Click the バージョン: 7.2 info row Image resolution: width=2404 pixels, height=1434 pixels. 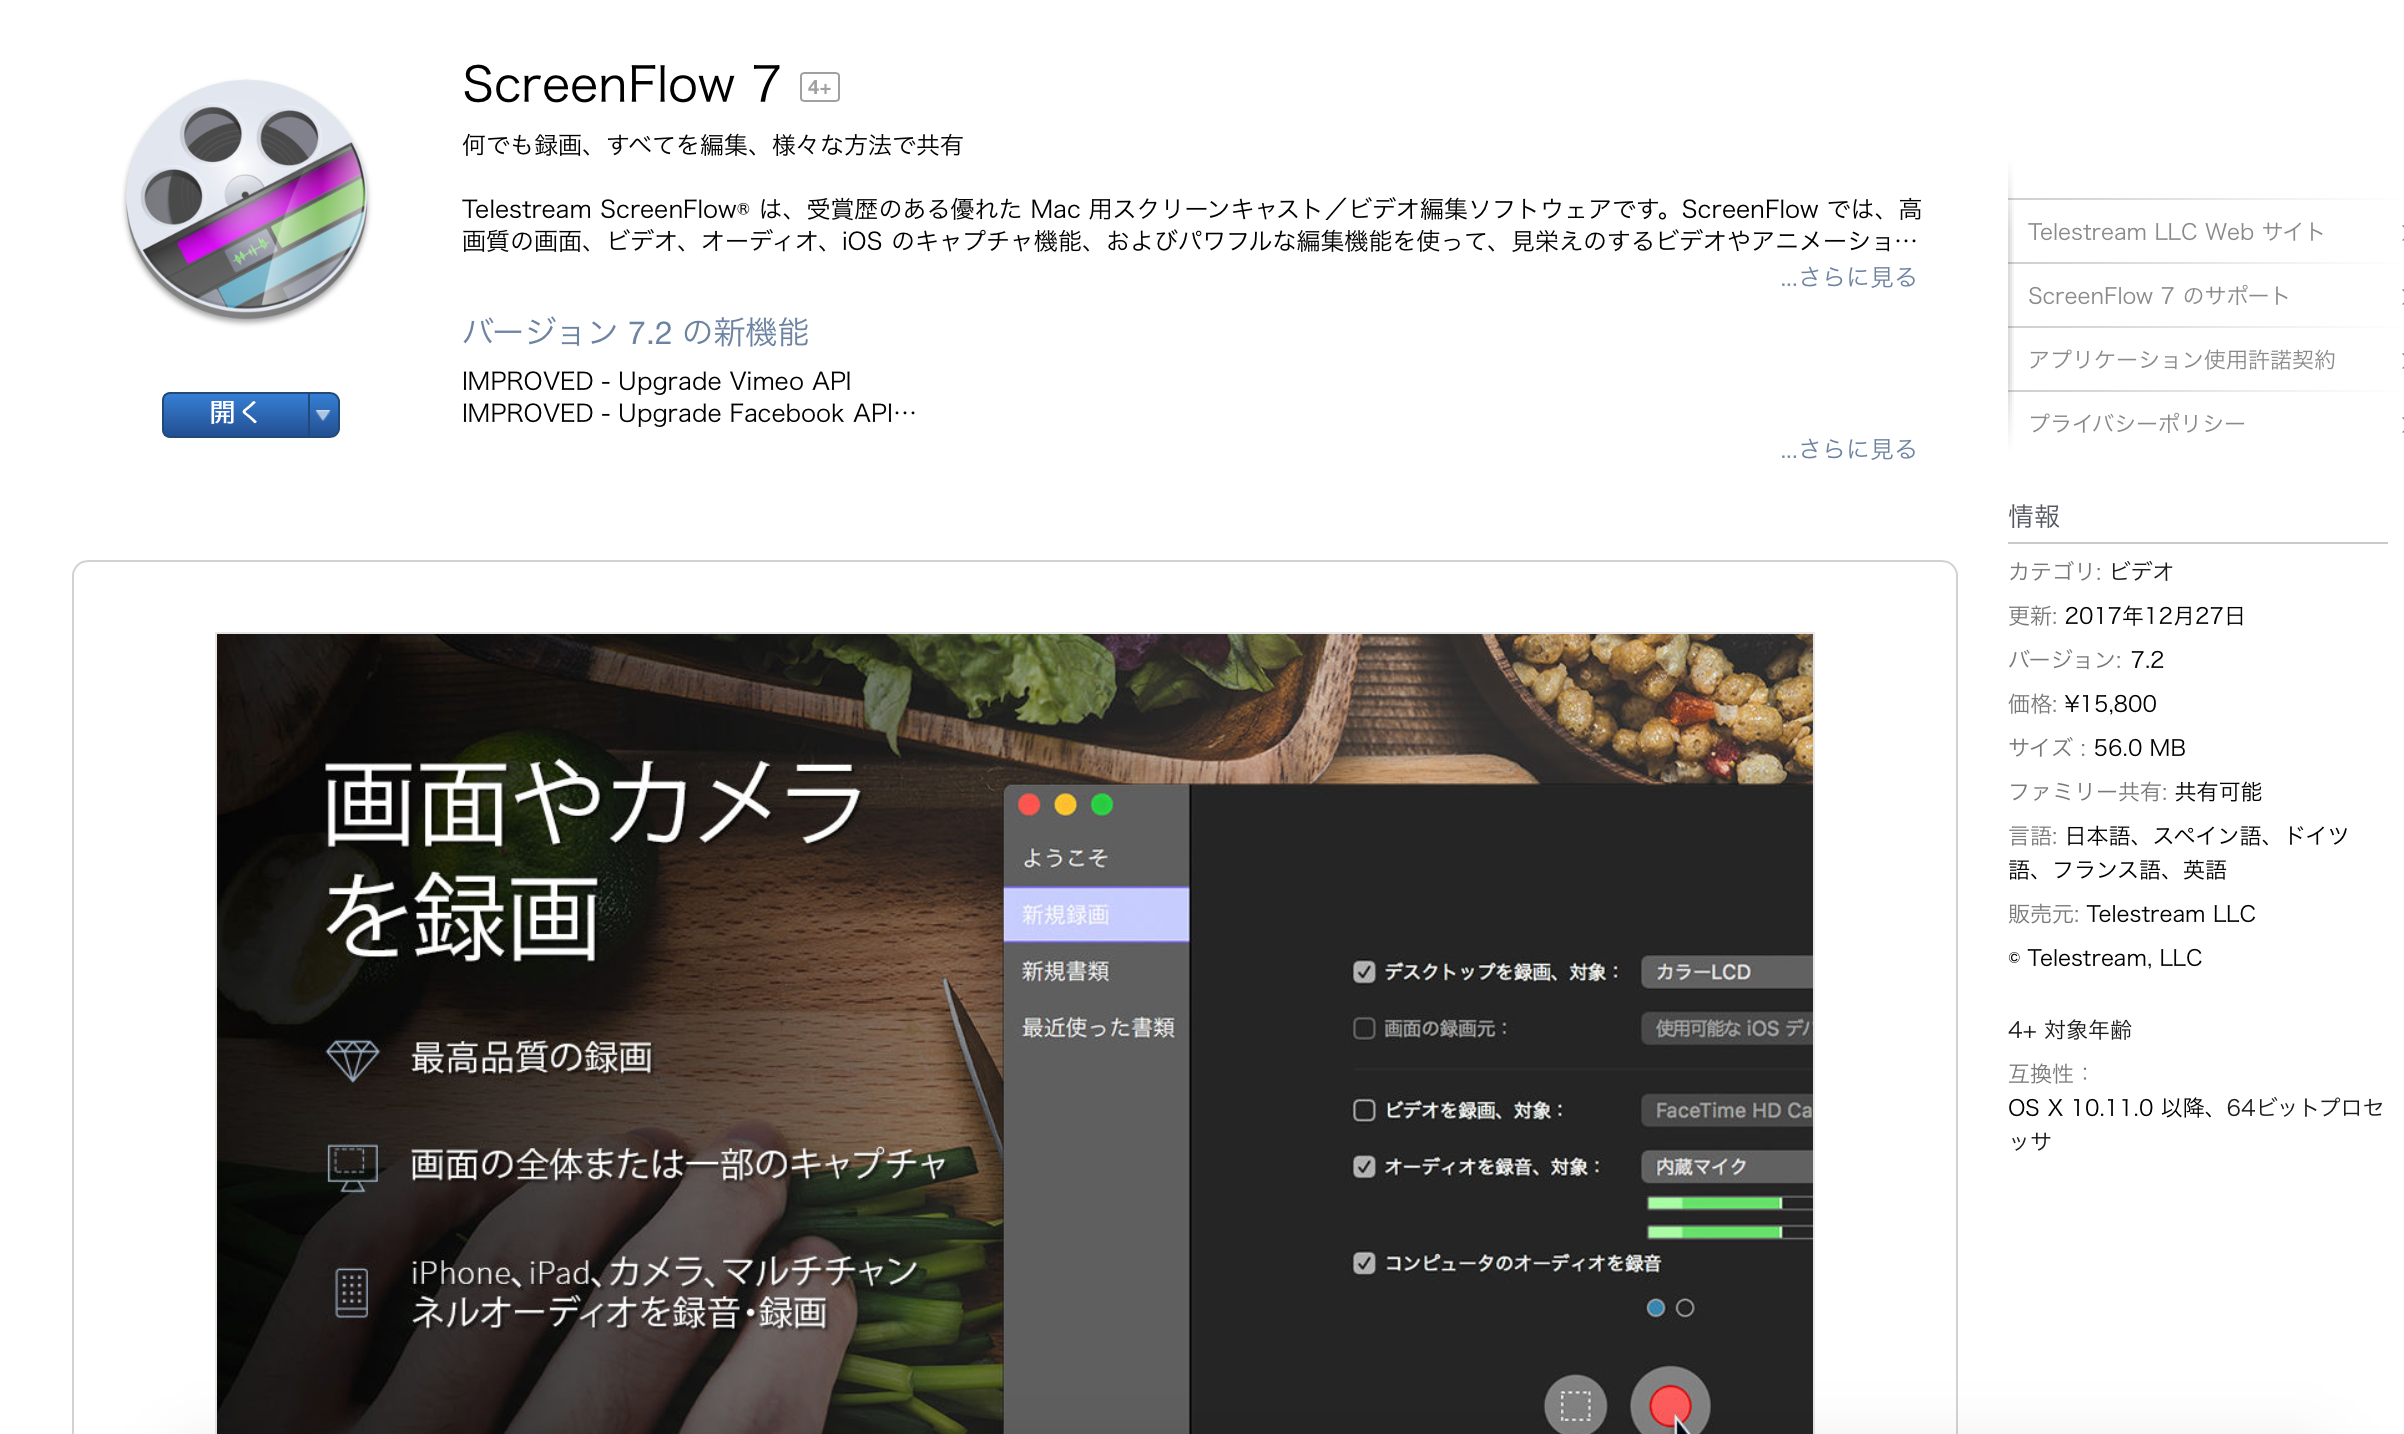[2086, 660]
